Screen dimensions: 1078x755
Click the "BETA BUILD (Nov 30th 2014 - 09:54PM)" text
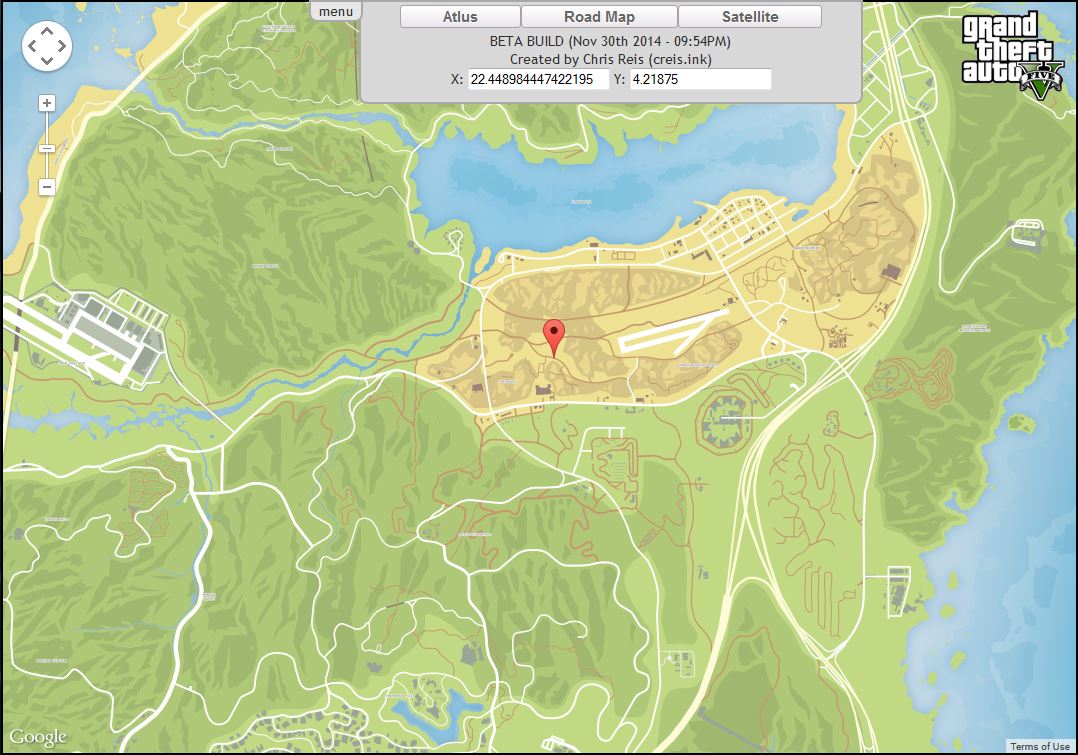(x=610, y=41)
